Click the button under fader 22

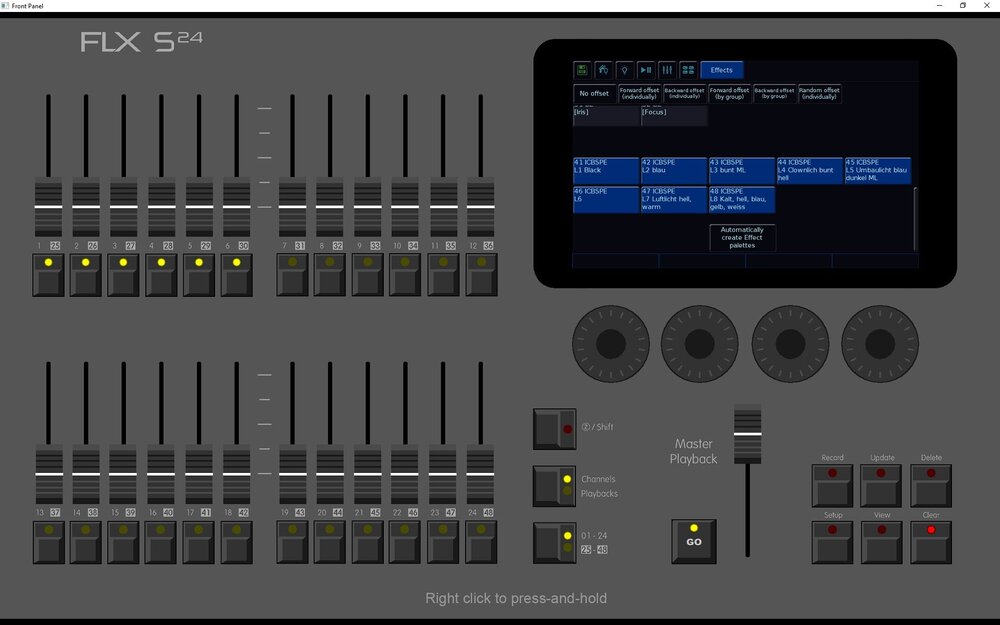click(405, 543)
